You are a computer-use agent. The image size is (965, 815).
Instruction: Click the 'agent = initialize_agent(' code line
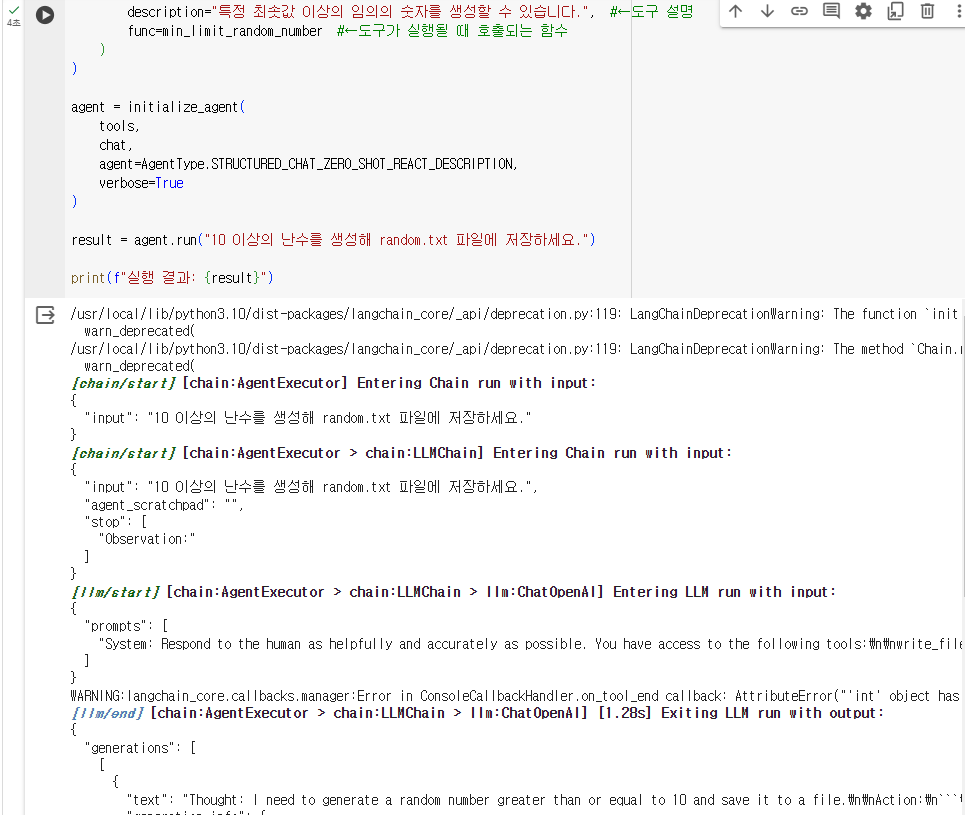158,107
